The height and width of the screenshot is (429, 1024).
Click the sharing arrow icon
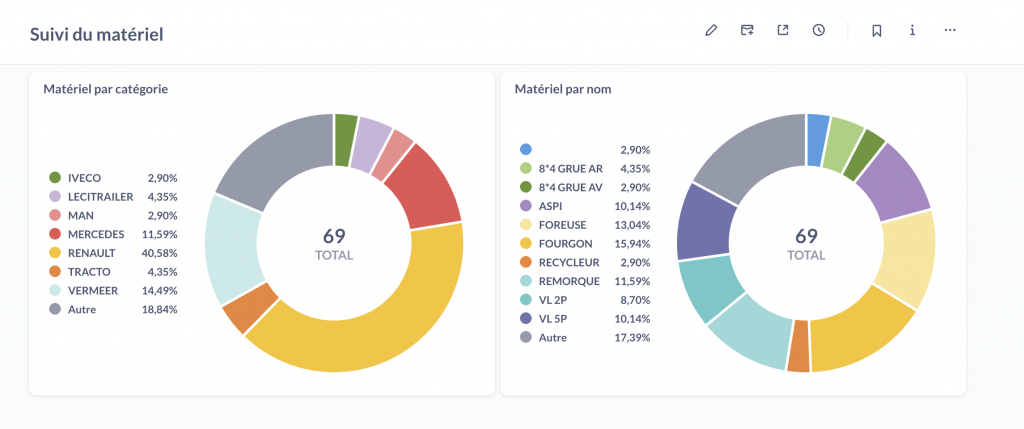tap(783, 30)
